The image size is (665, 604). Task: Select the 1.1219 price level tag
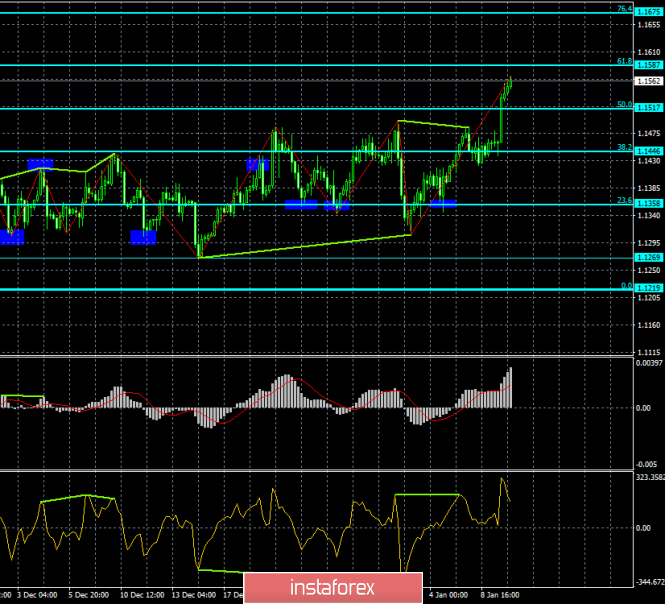650,288
